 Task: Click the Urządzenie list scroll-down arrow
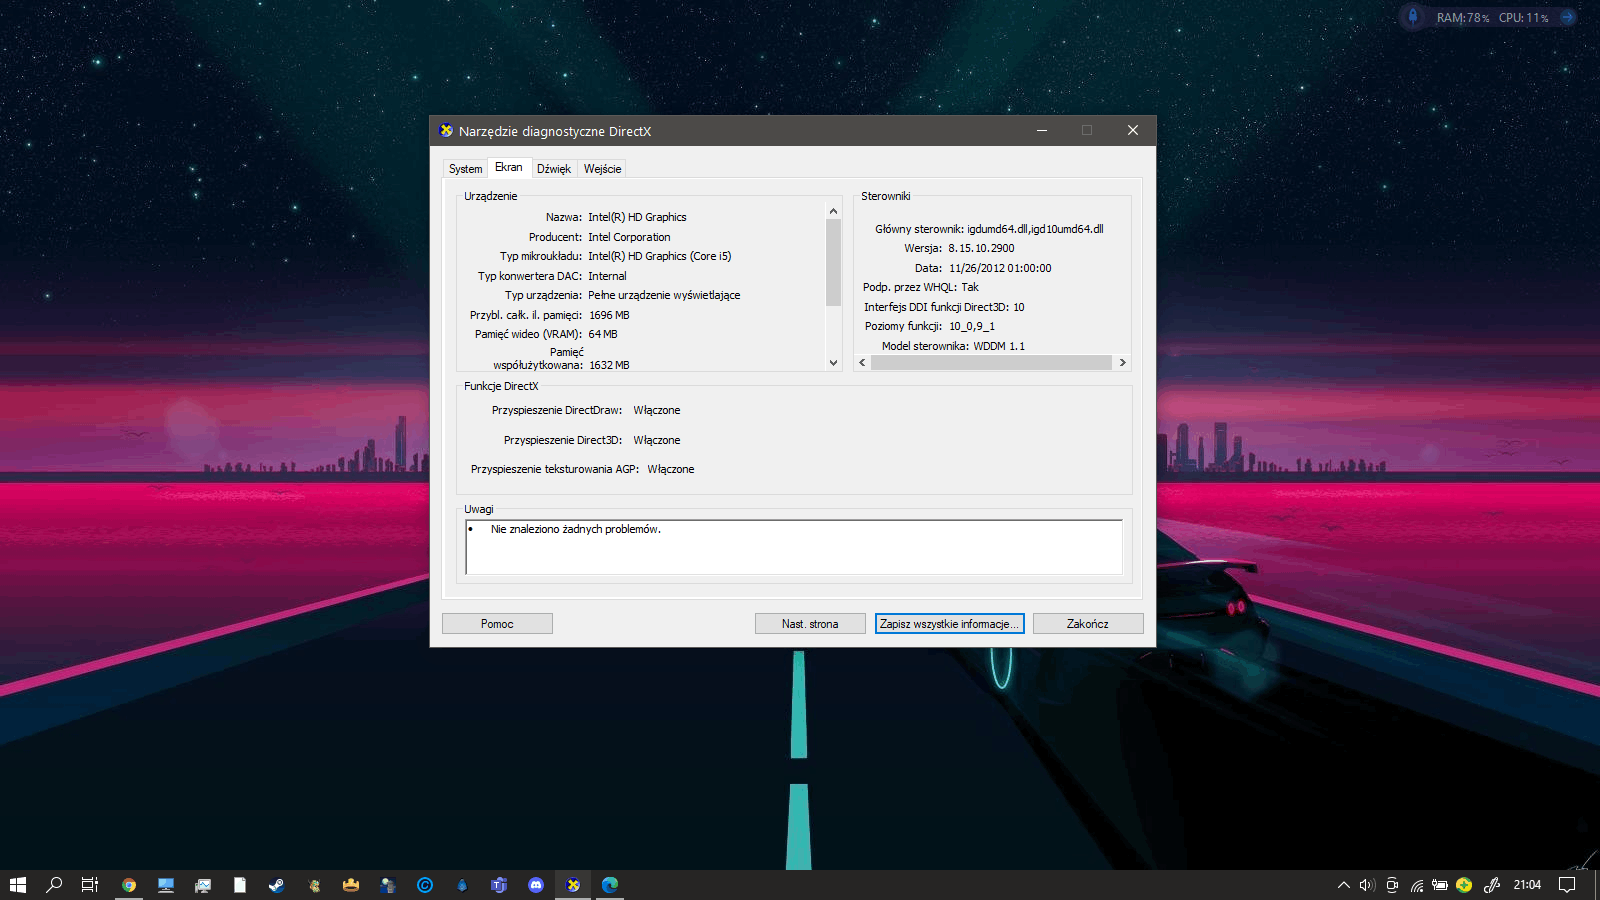pos(833,363)
